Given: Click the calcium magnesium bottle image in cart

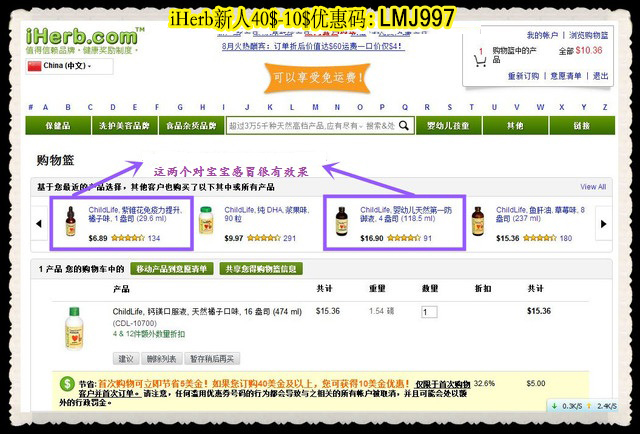Looking at the screenshot, I should tap(73, 323).
